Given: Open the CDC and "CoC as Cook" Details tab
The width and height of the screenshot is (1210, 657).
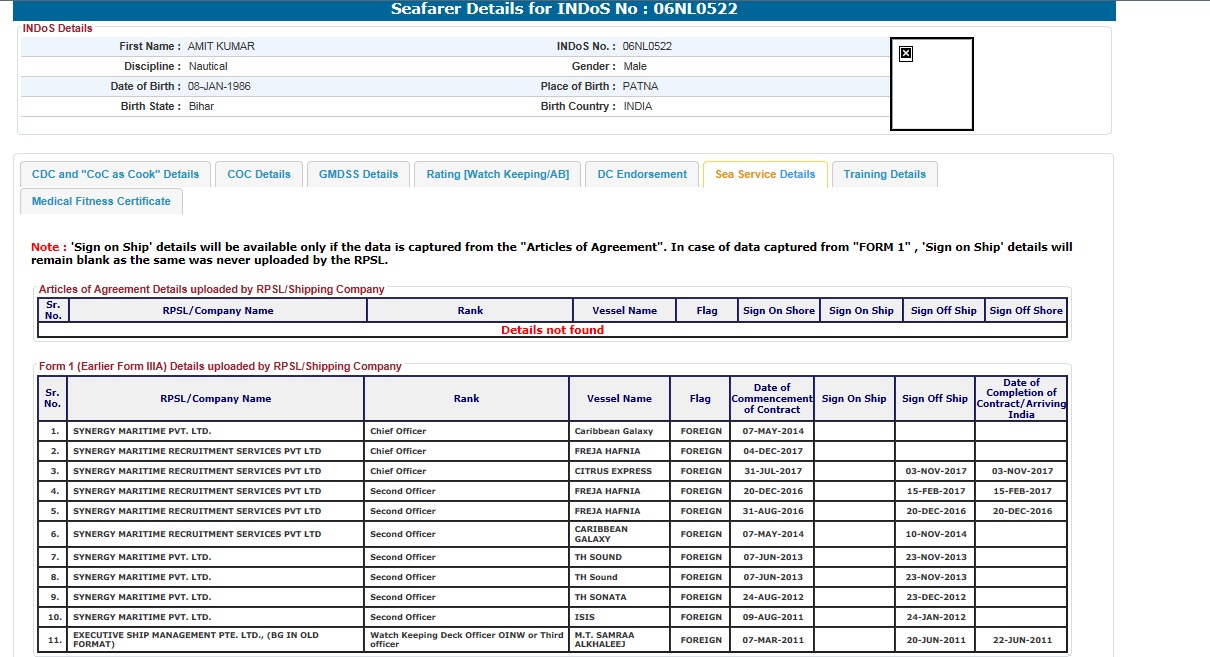Looking at the screenshot, I should click(x=115, y=174).
